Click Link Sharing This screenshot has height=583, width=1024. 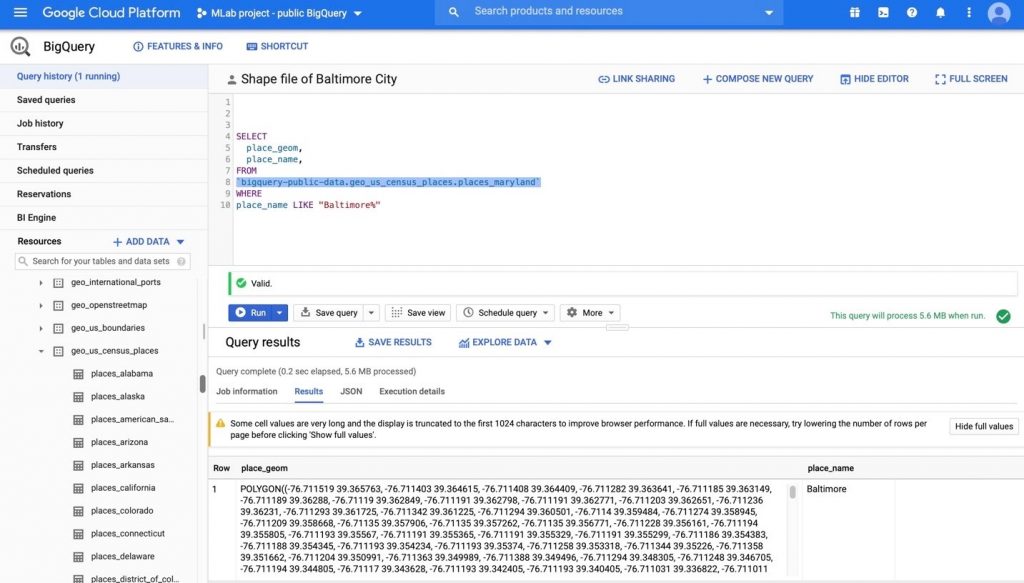click(637, 79)
